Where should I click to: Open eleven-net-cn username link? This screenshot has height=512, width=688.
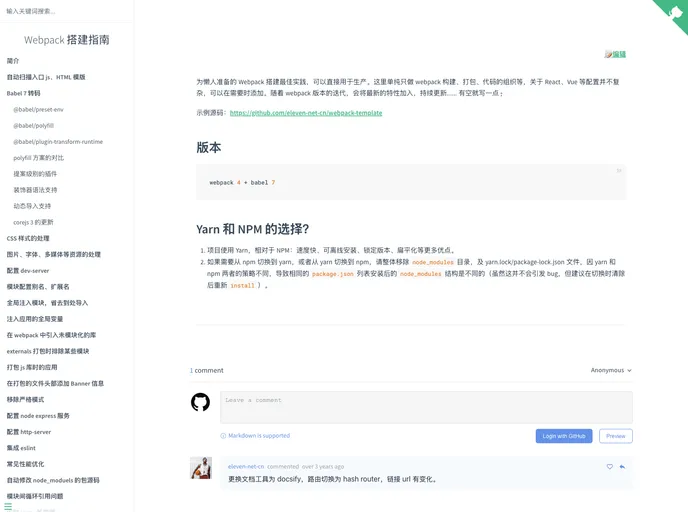point(246,466)
